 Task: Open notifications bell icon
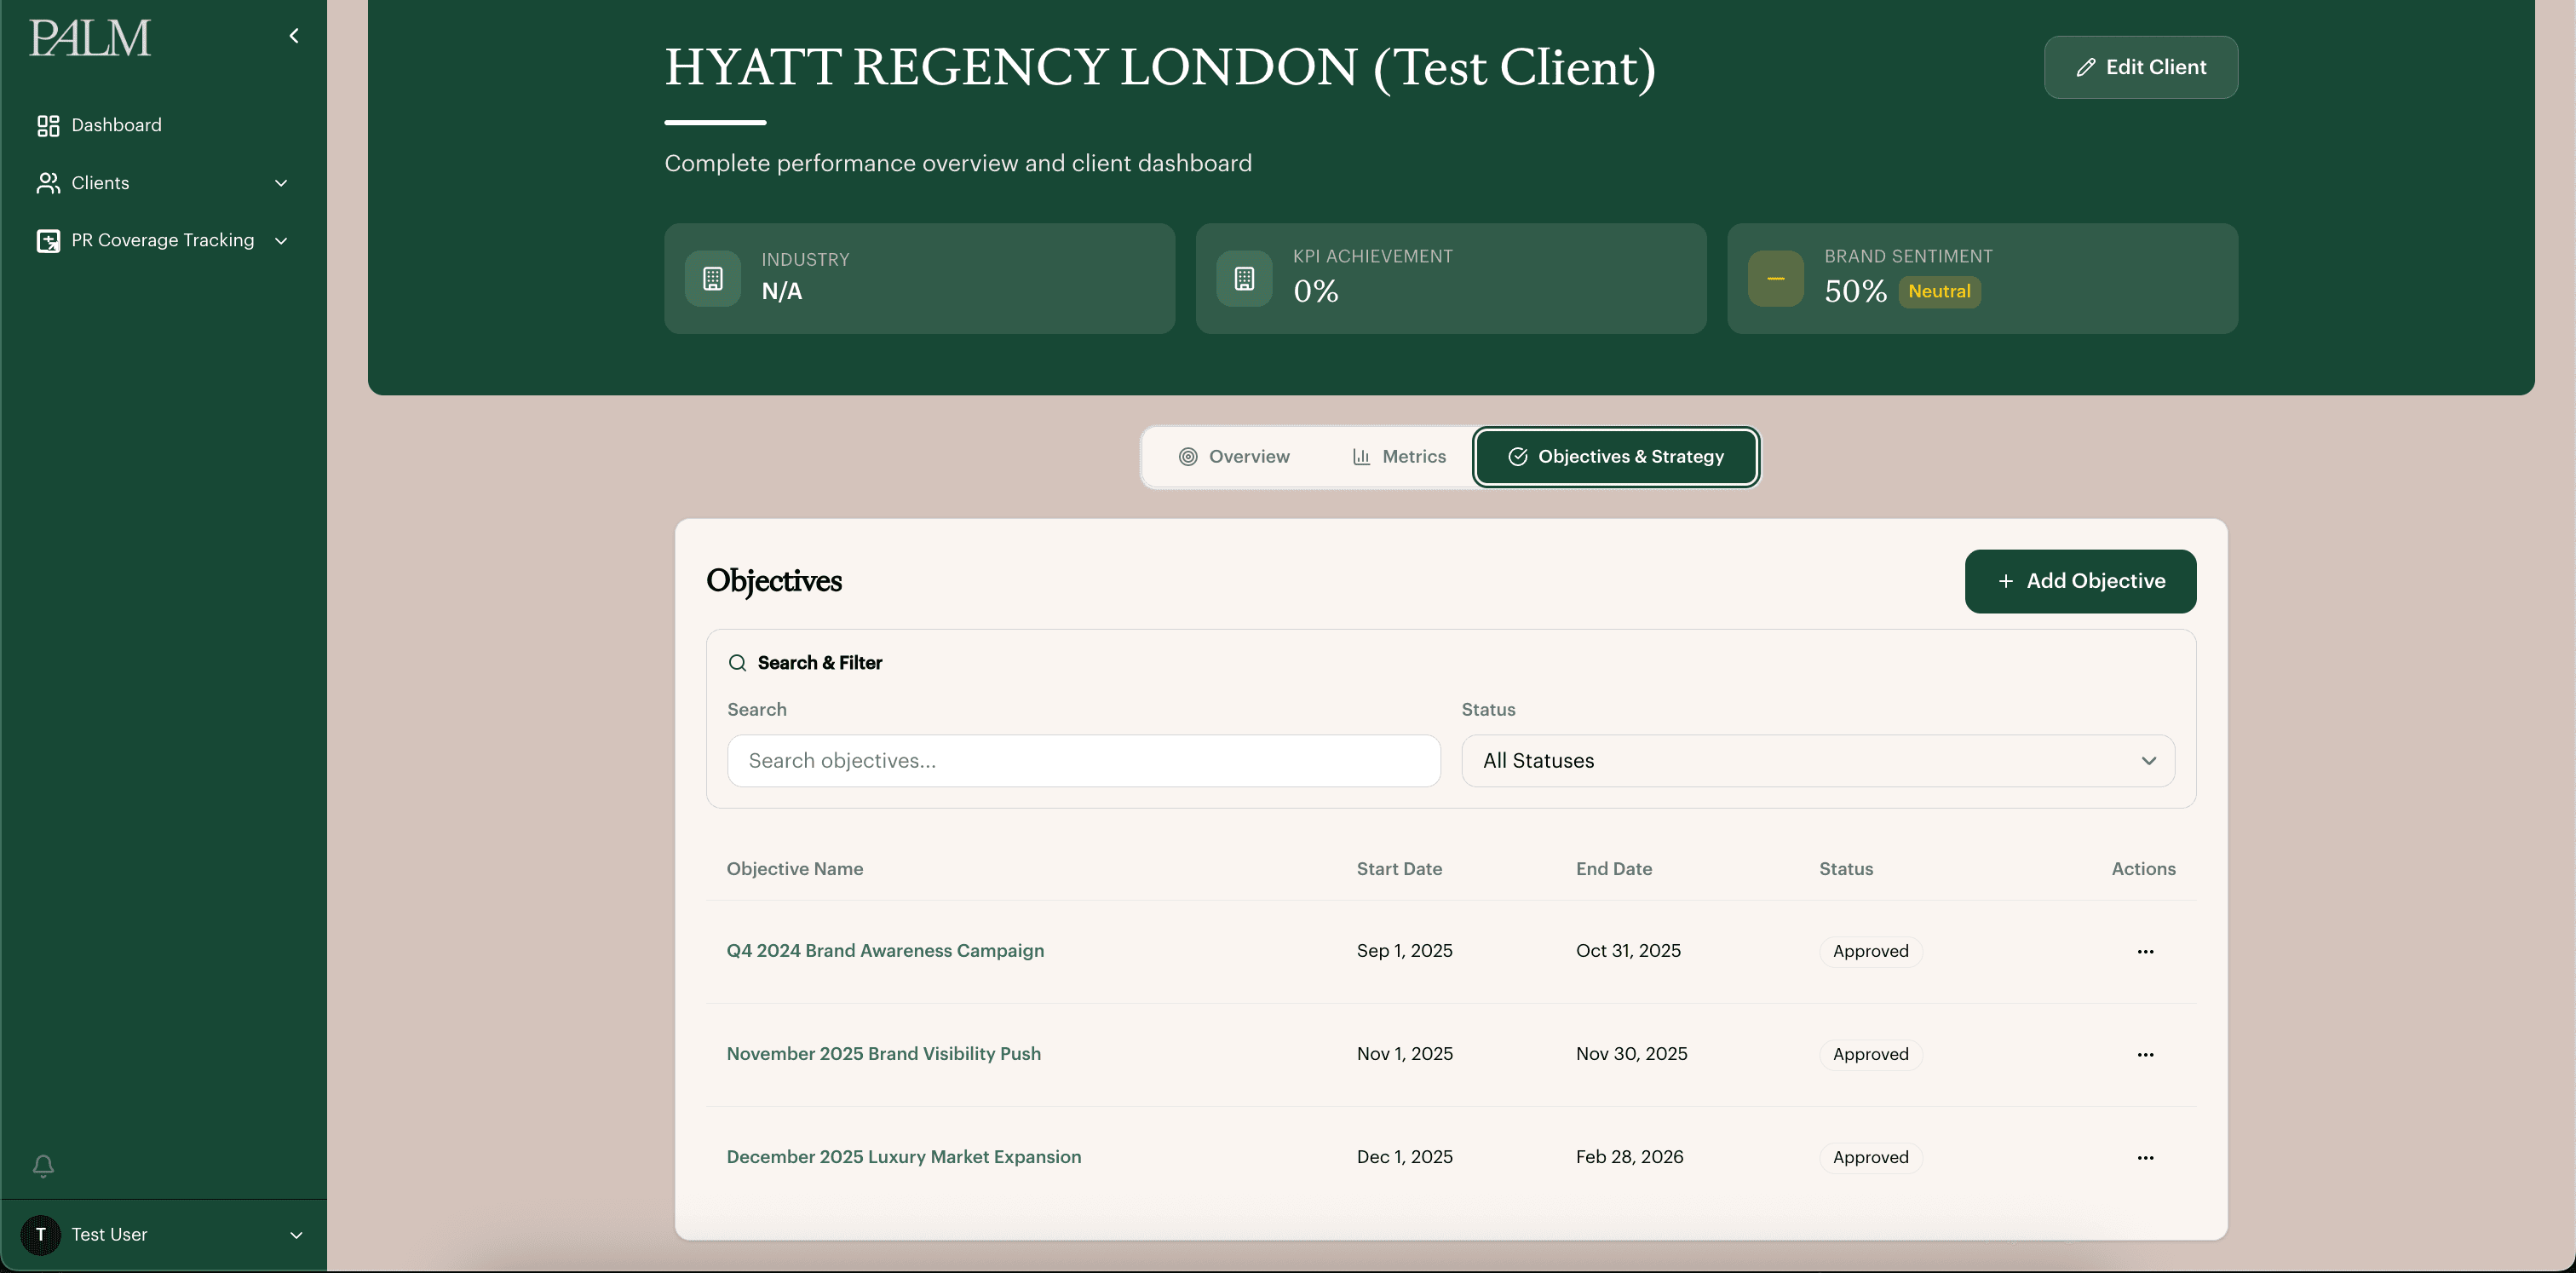(x=43, y=1166)
